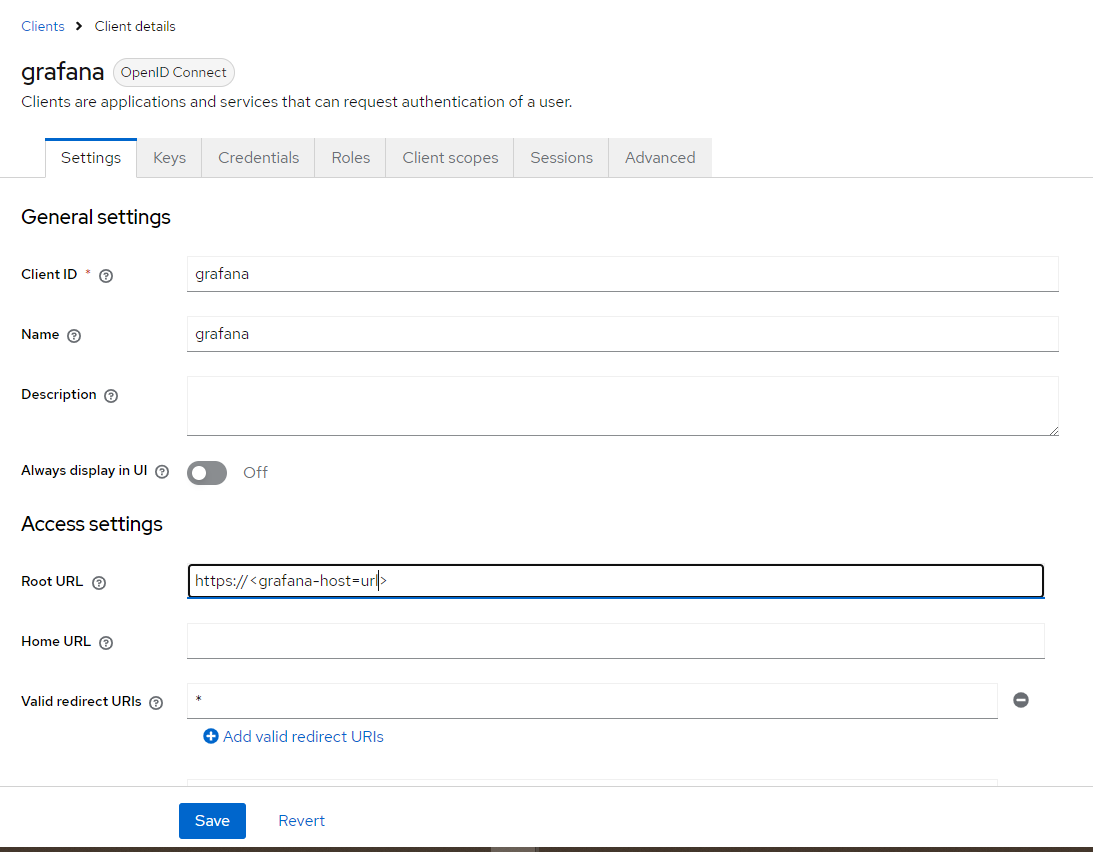Click the help icon beside Name label
This screenshot has height=852, width=1093.
pyautogui.click(x=74, y=336)
